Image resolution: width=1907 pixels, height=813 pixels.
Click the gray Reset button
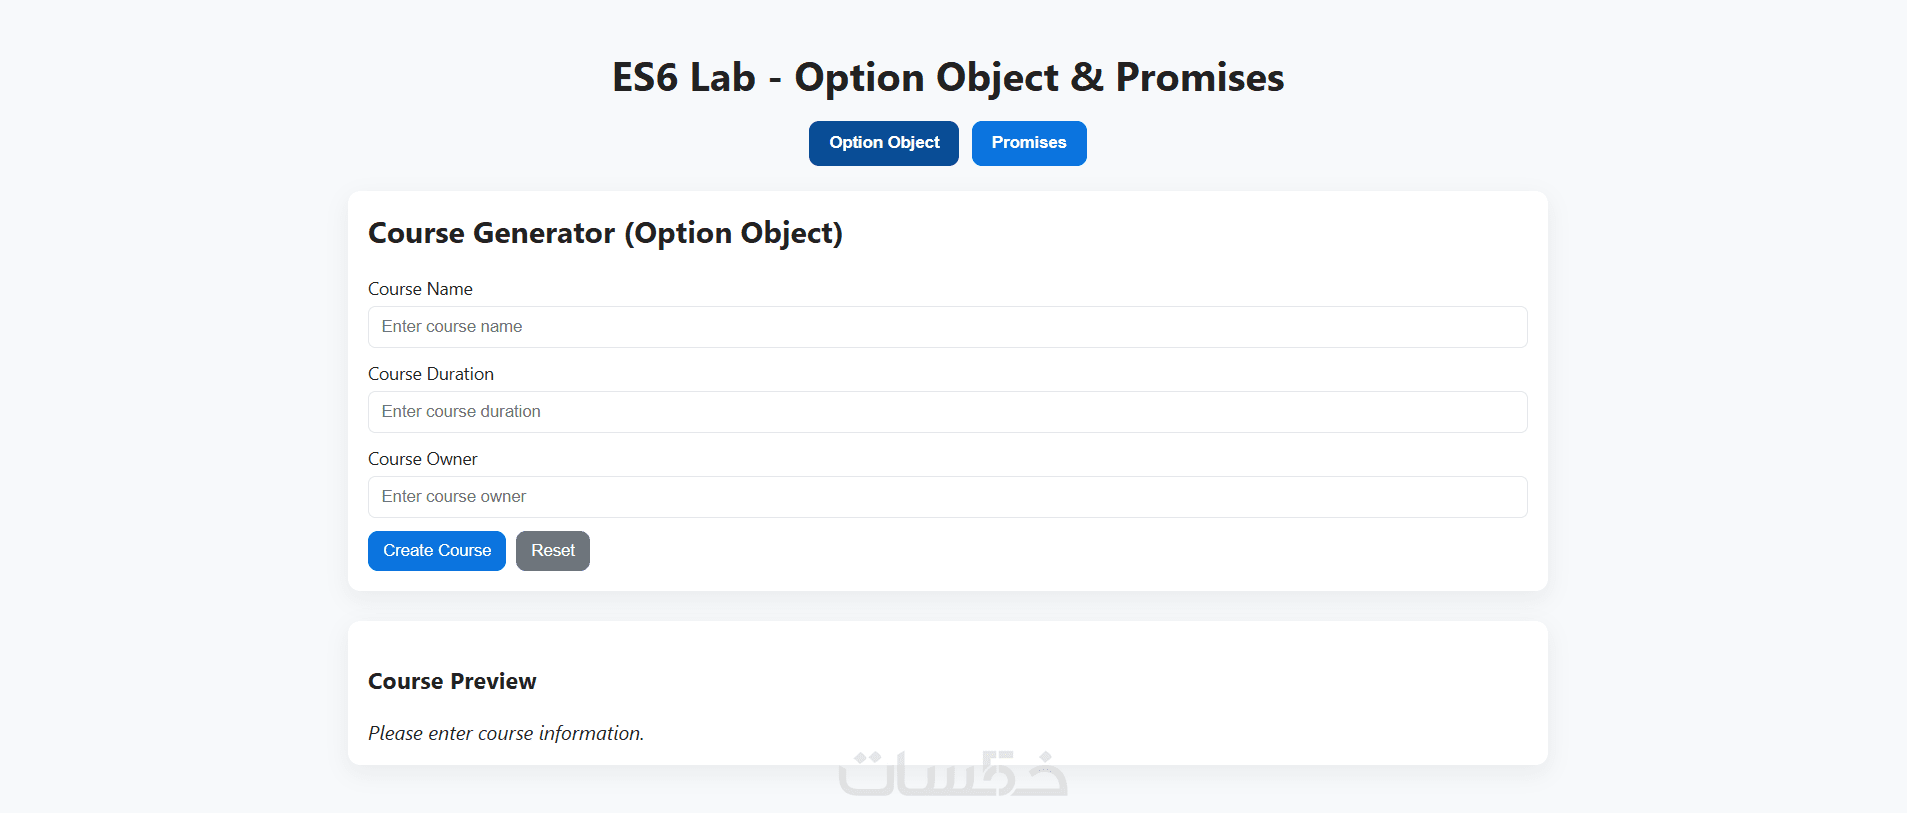click(552, 551)
